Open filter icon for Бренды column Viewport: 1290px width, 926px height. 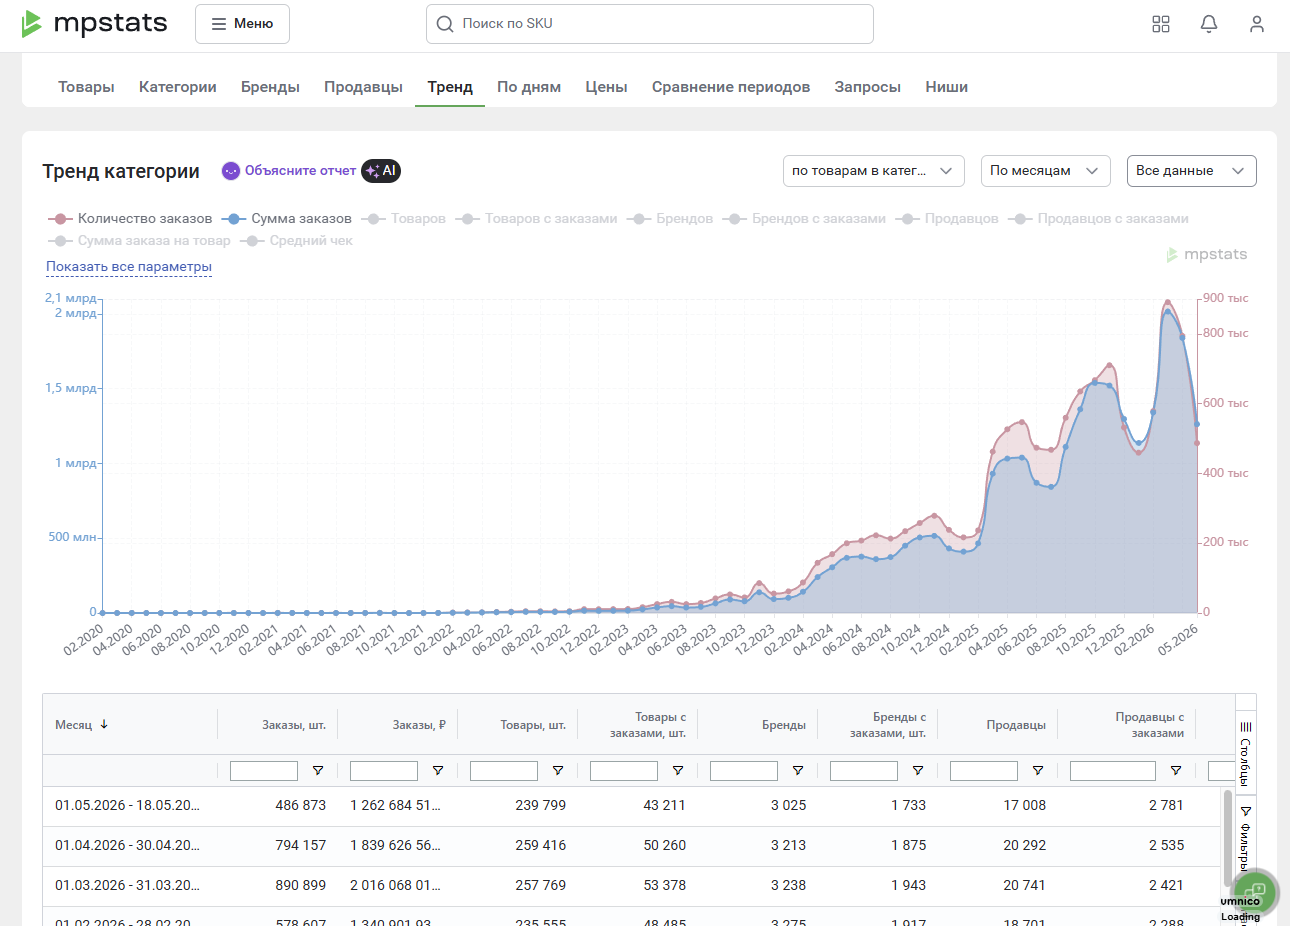click(798, 771)
